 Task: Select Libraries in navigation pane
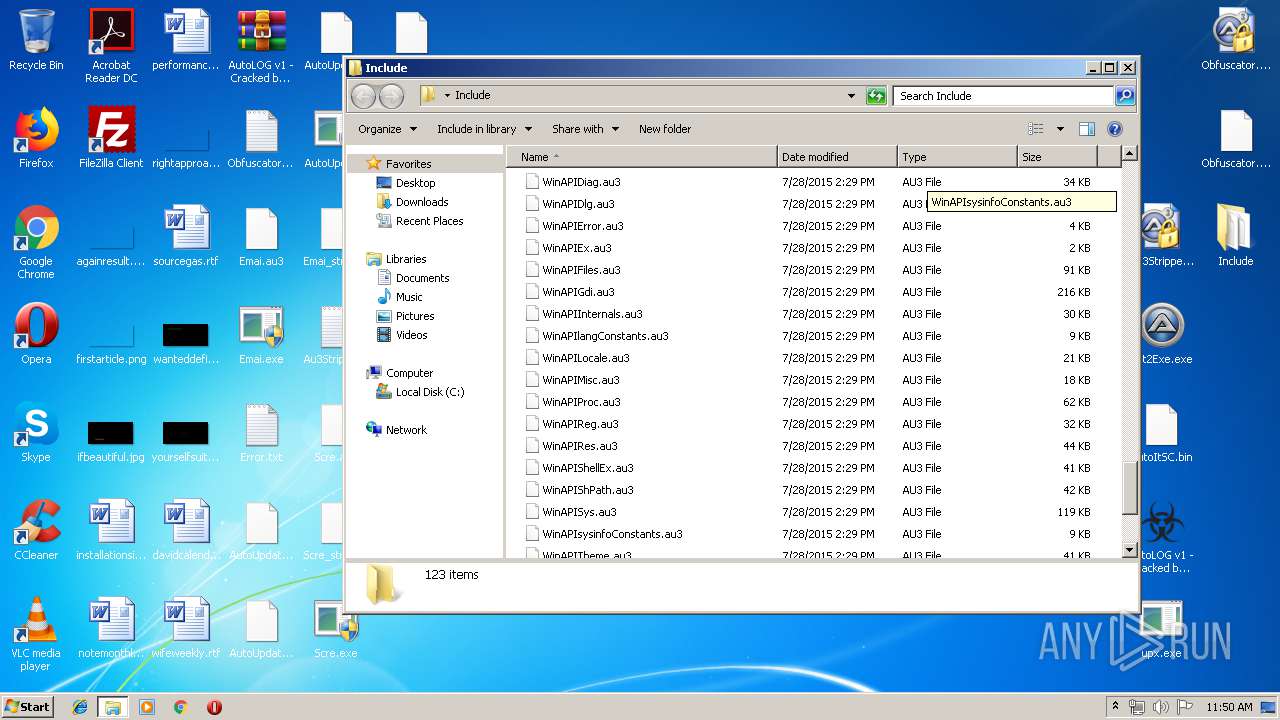click(406, 259)
